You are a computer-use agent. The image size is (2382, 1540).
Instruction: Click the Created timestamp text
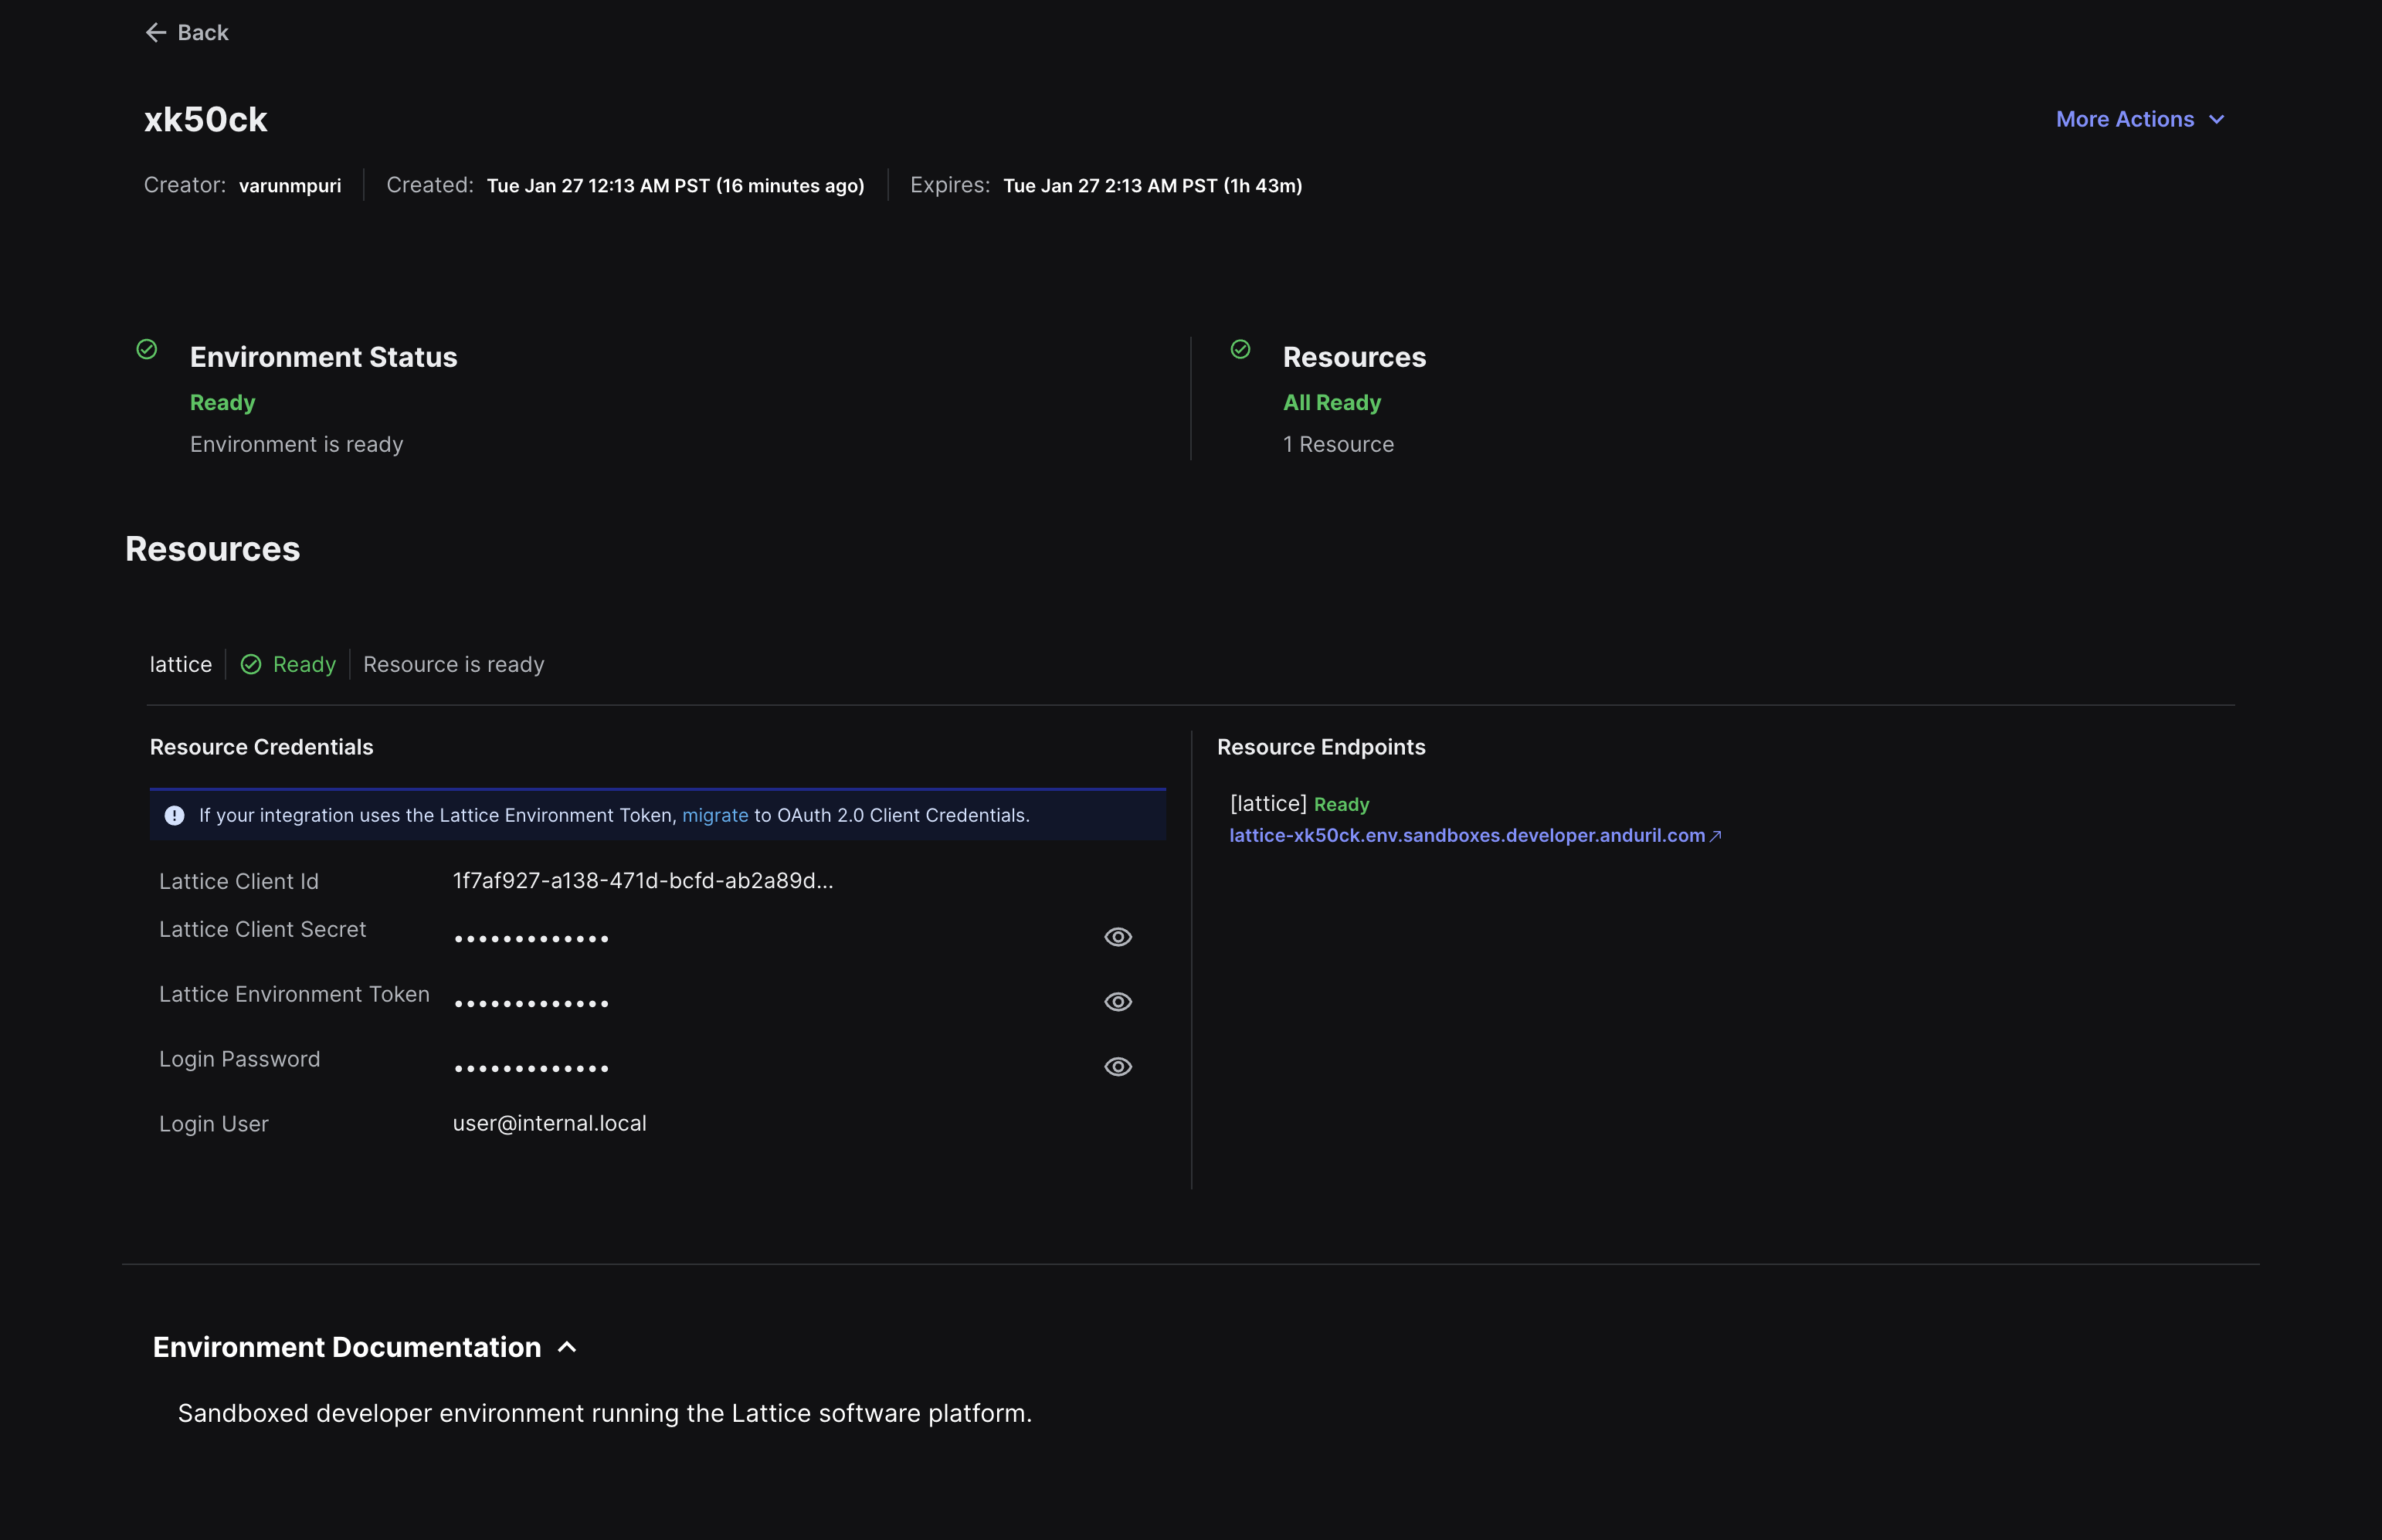(676, 186)
